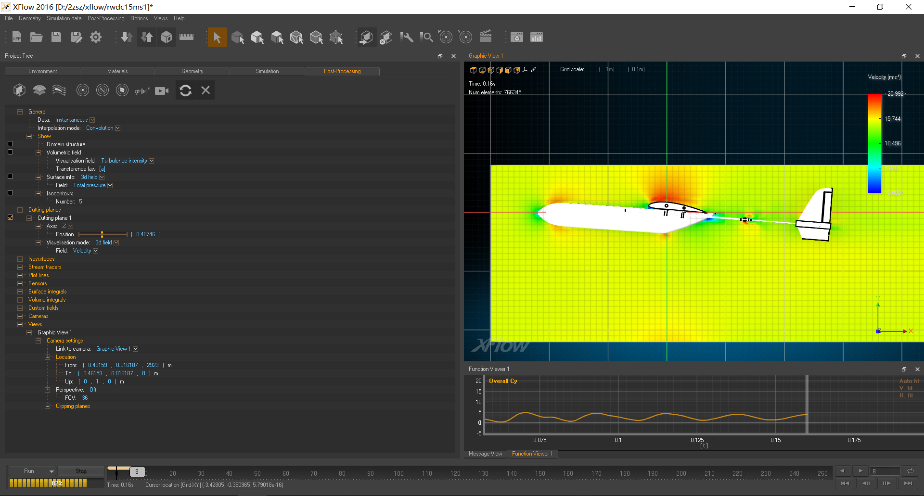Click the camera record icon in Post-Processing

point(161,90)
